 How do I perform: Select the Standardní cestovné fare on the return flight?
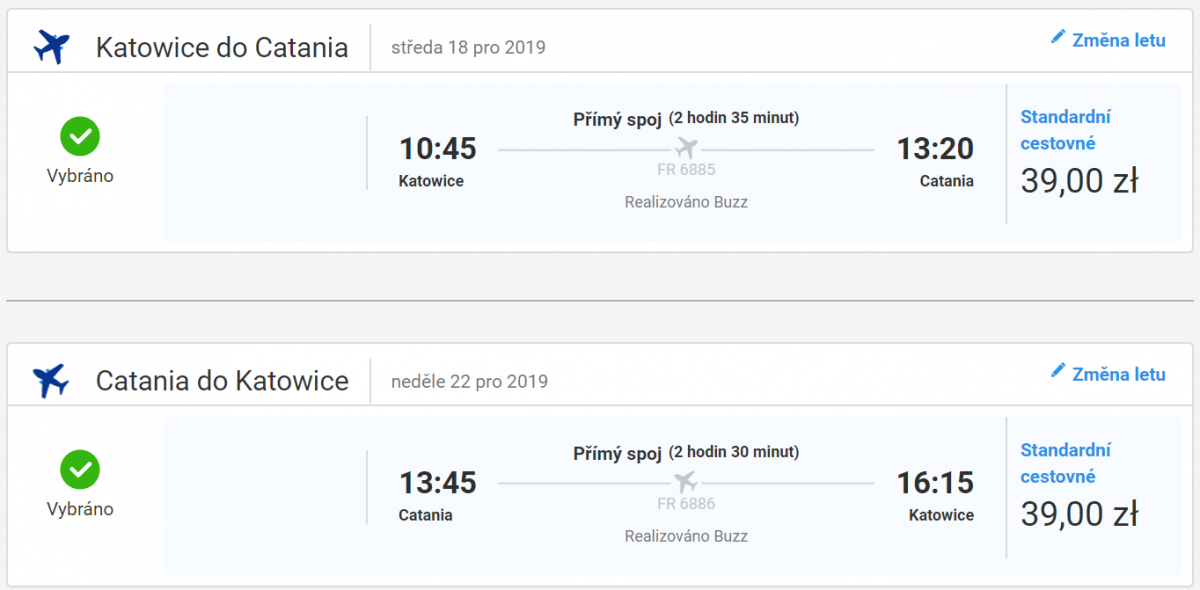point(1066,463)
